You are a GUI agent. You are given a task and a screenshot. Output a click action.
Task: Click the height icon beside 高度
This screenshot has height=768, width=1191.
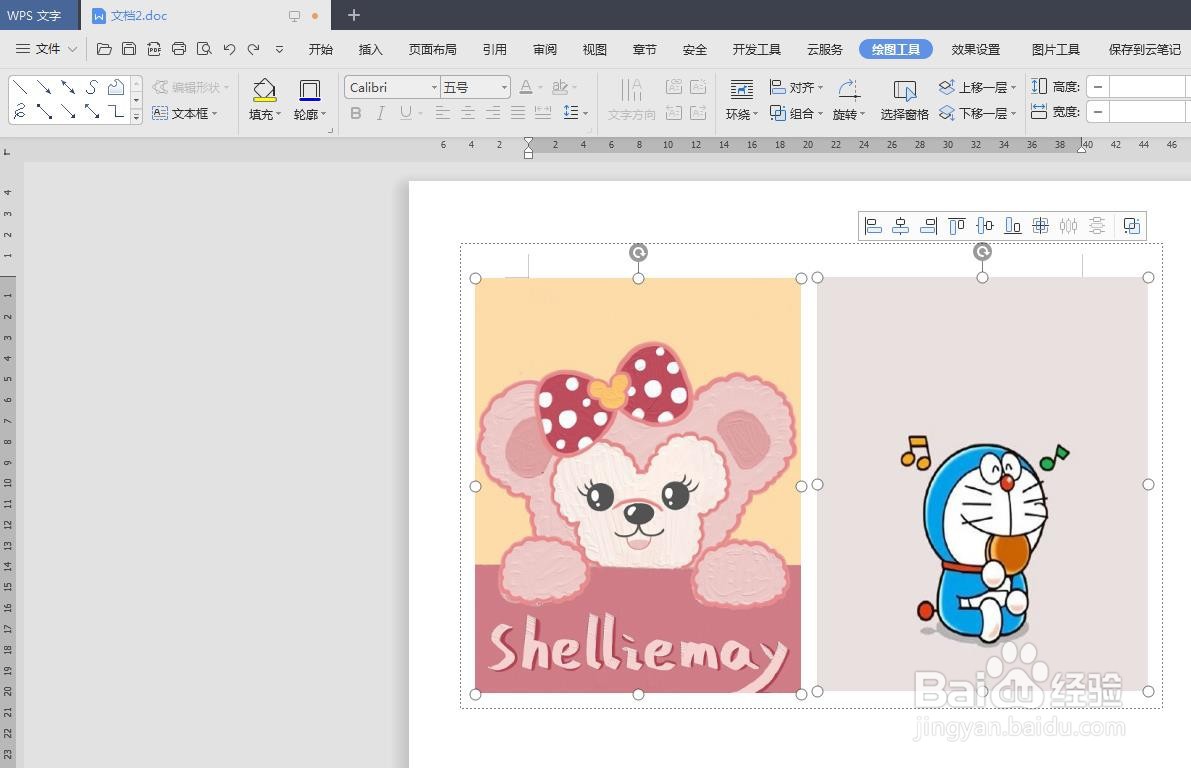(x=1038, y=87)
